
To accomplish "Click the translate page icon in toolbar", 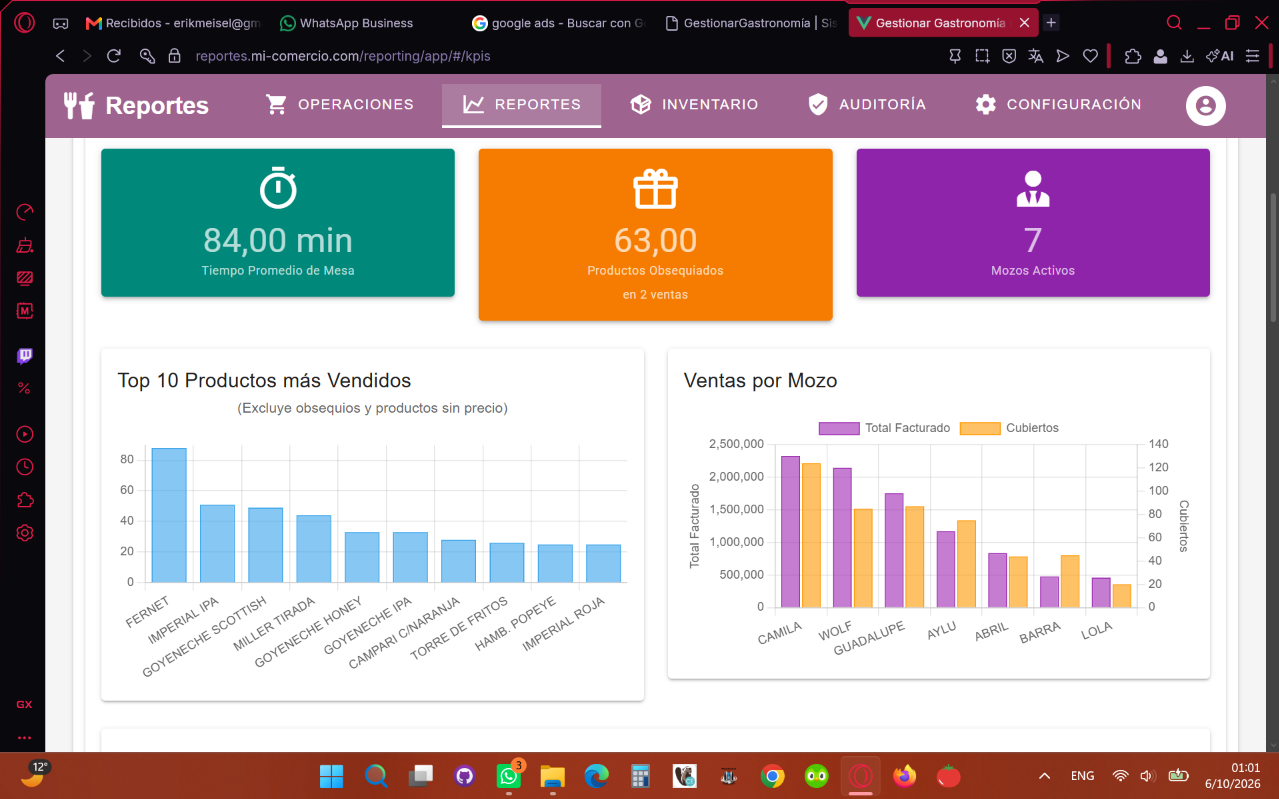I will click(x=1036, y=56).
